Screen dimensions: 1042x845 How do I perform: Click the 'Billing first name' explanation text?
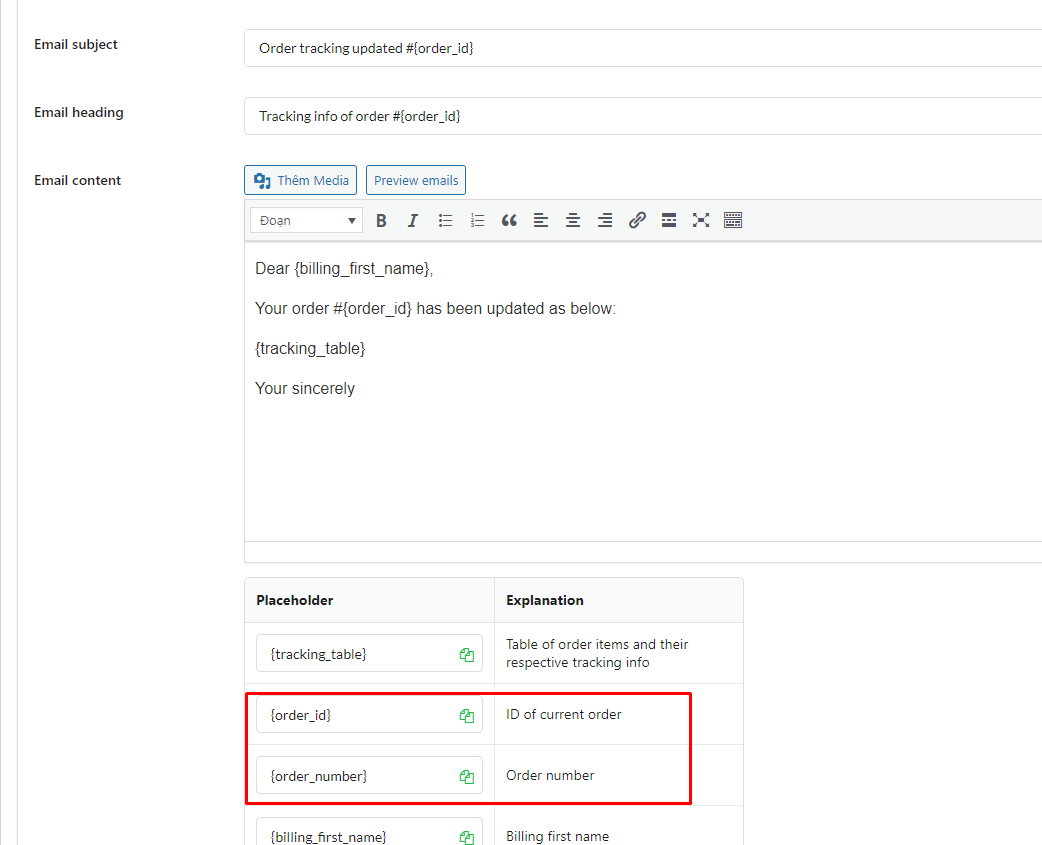(558, 836)
